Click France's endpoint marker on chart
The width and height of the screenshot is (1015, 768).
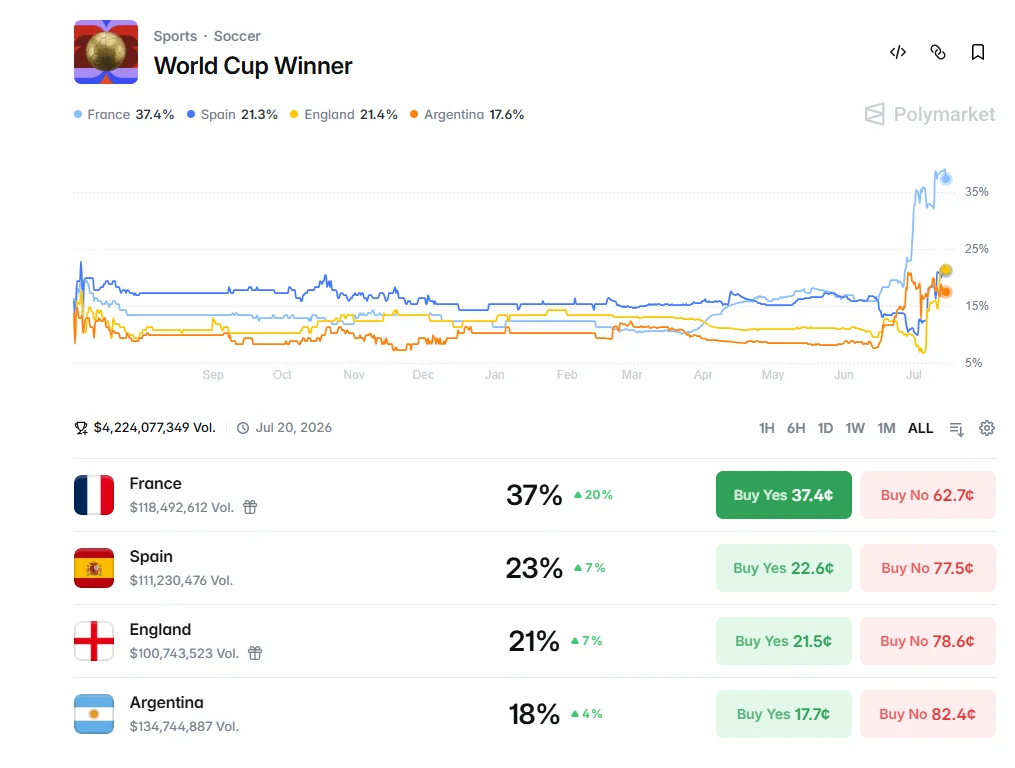(946, 179)
